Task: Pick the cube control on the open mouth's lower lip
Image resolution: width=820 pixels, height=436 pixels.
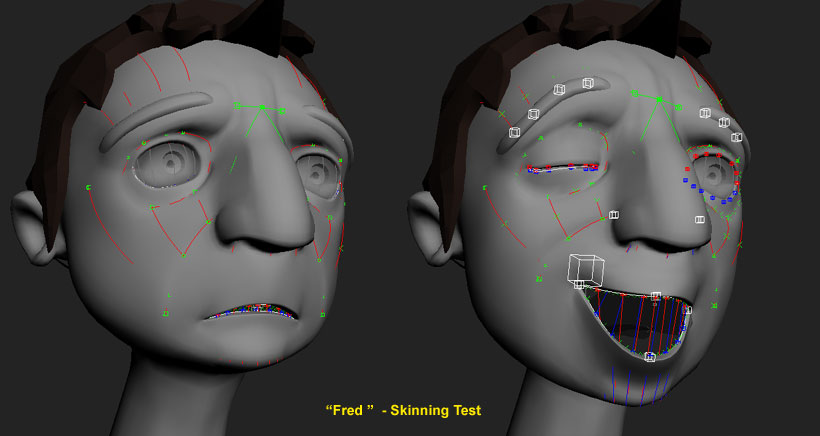Action: 650,357
